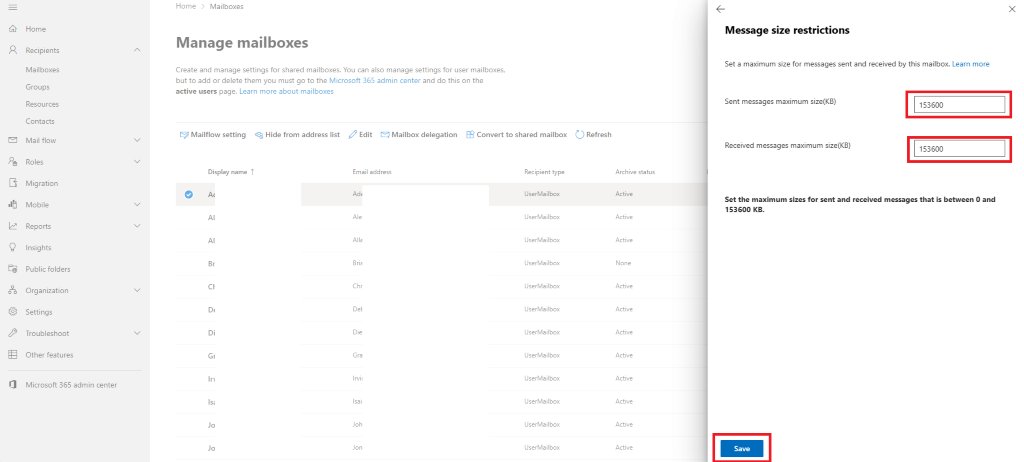Viewport: 1024px width, 462px height.
Task: Select the row with email starting Gra
Action: pyautogui.click(x=441, y=355)
